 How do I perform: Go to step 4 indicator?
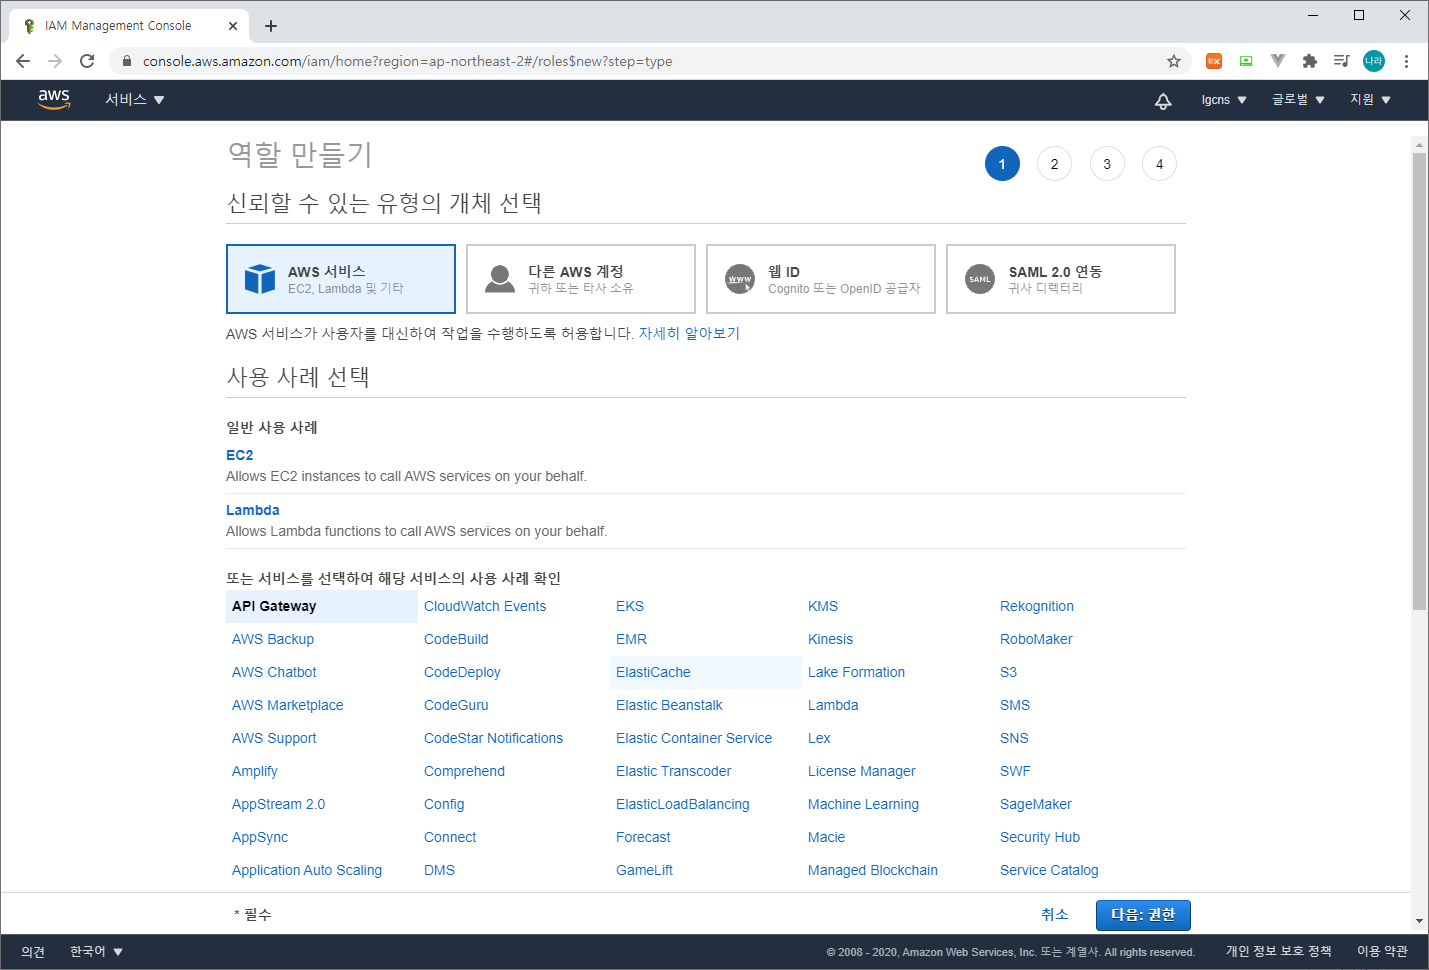coord(1159,164)
